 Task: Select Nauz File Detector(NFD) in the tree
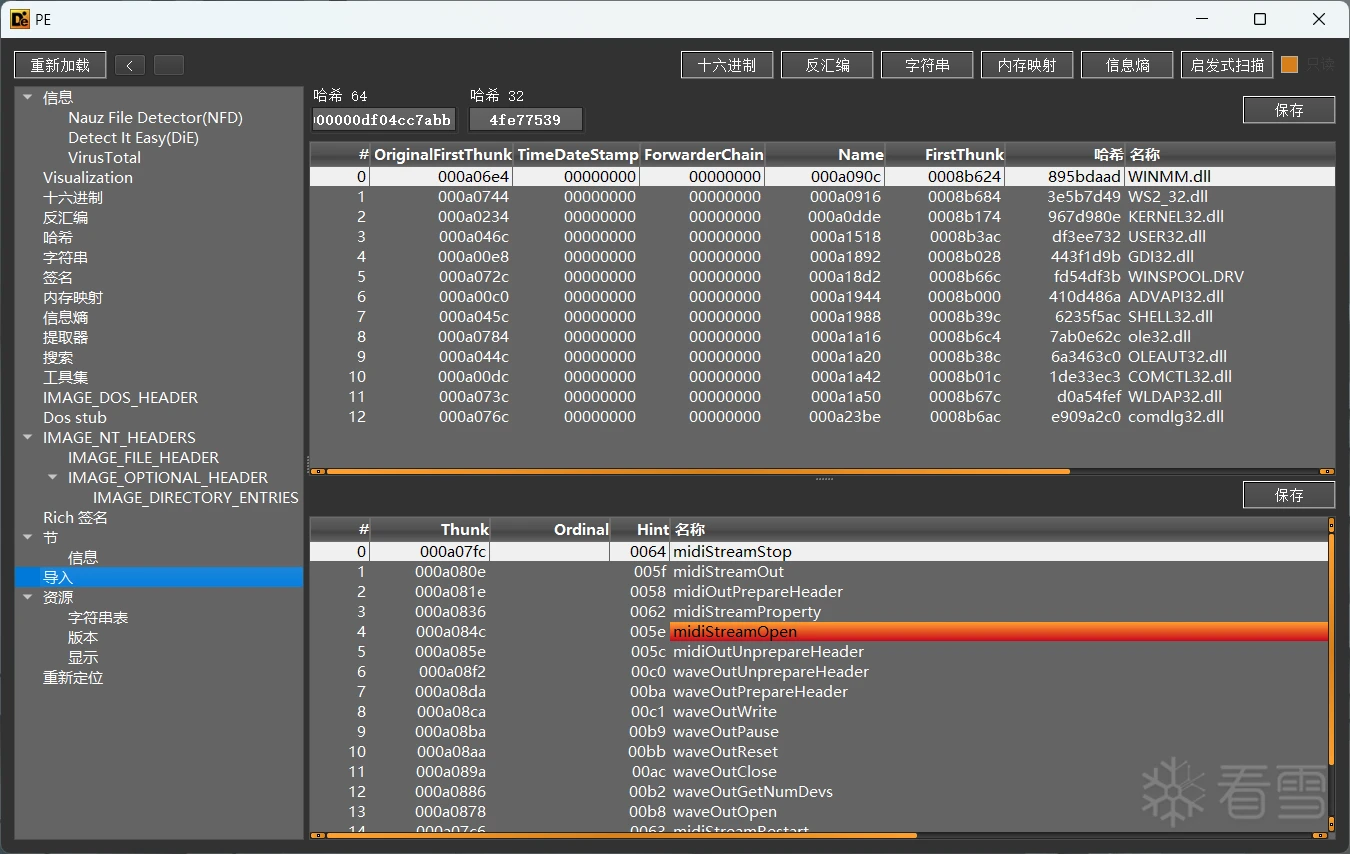tap(155, 117)
